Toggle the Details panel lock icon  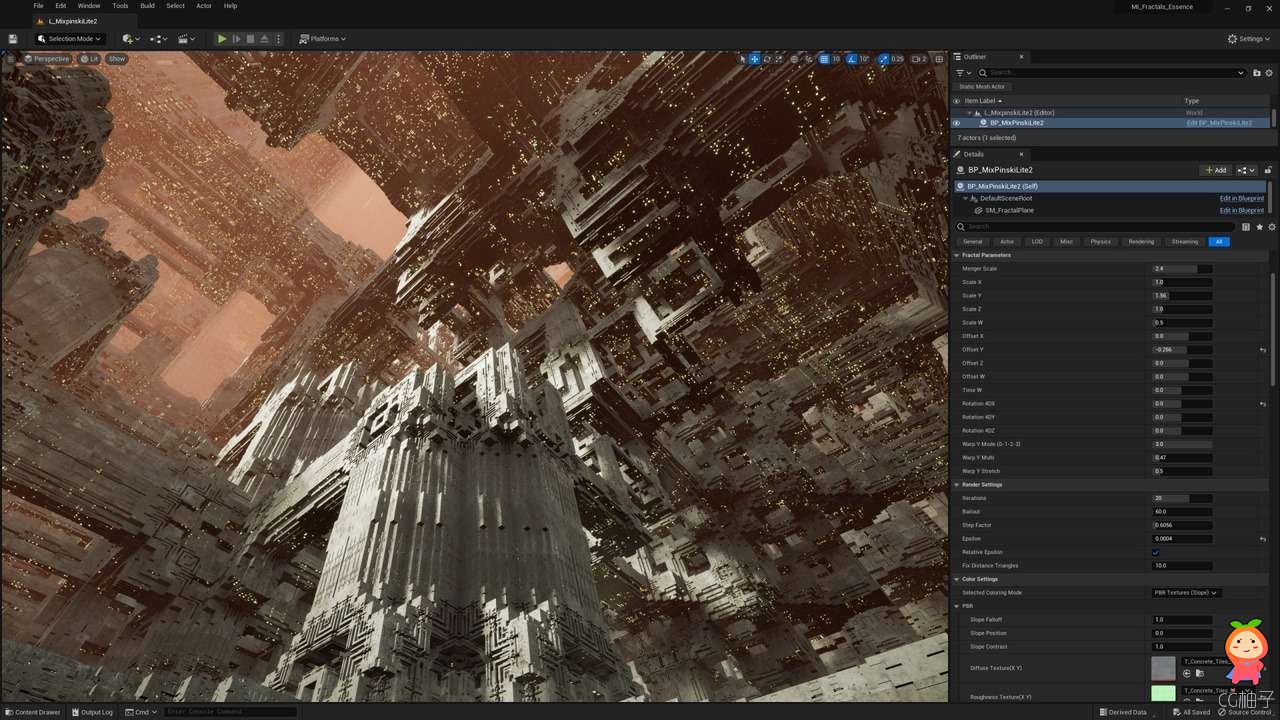tap(1268, 170)
